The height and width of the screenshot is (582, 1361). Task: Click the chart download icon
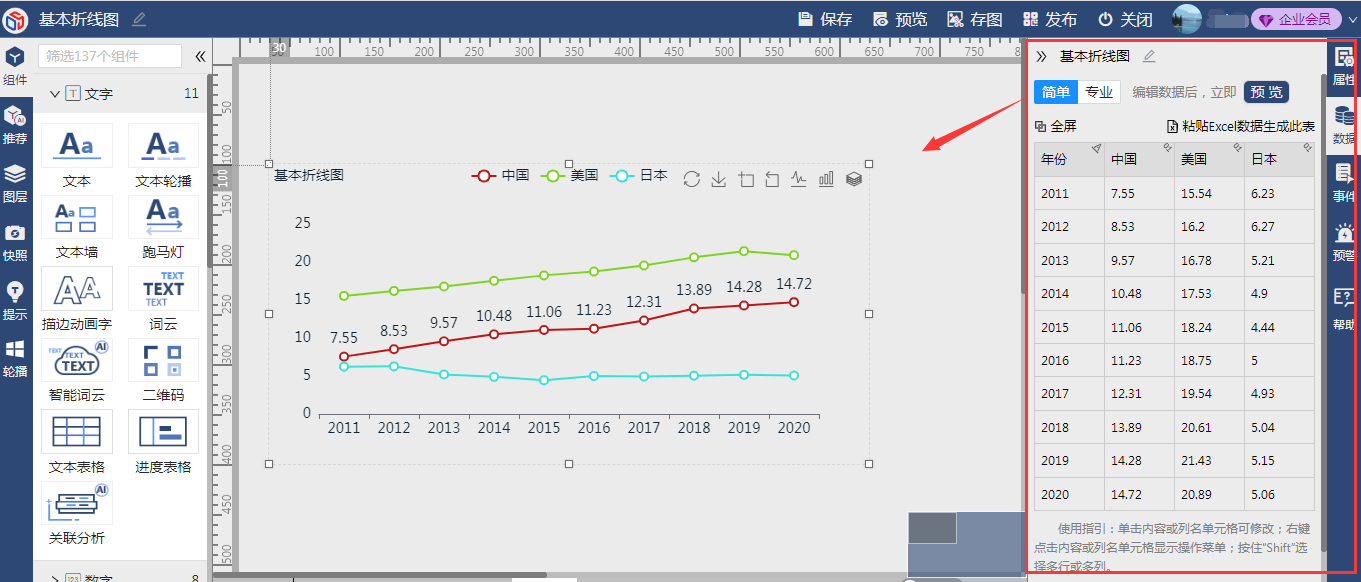pyautogui.click(x=718, y=179)
